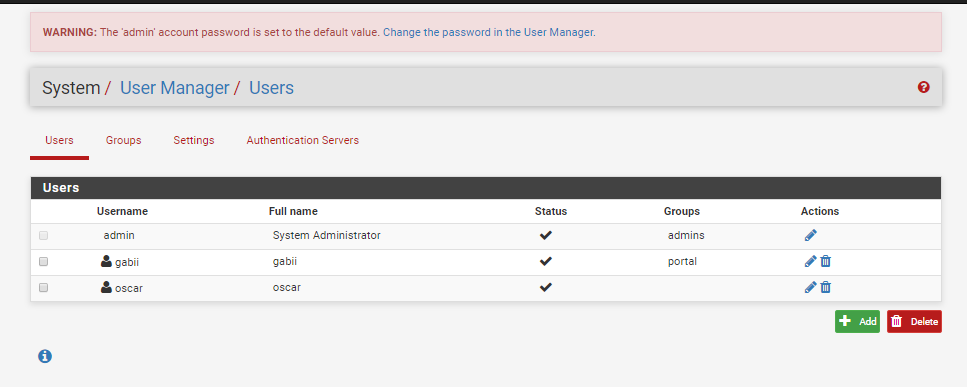
Task: Follow the change password link in warning
Action: coord(489,32)
